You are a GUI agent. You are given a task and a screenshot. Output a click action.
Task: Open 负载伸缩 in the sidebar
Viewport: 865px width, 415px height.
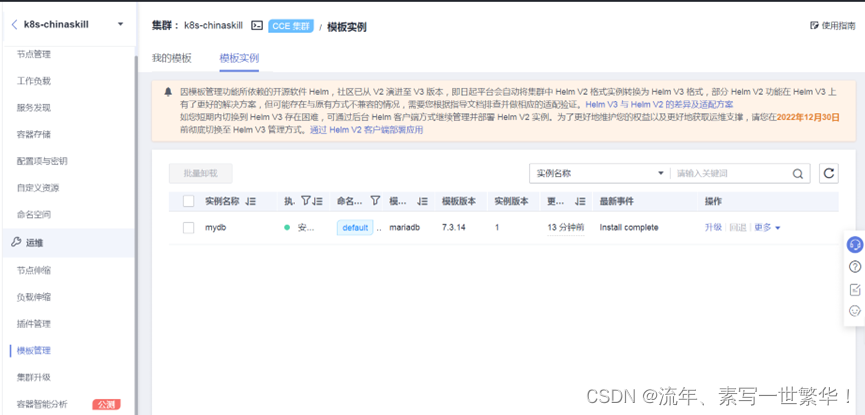pyautogui.click(x=34, y=297)
